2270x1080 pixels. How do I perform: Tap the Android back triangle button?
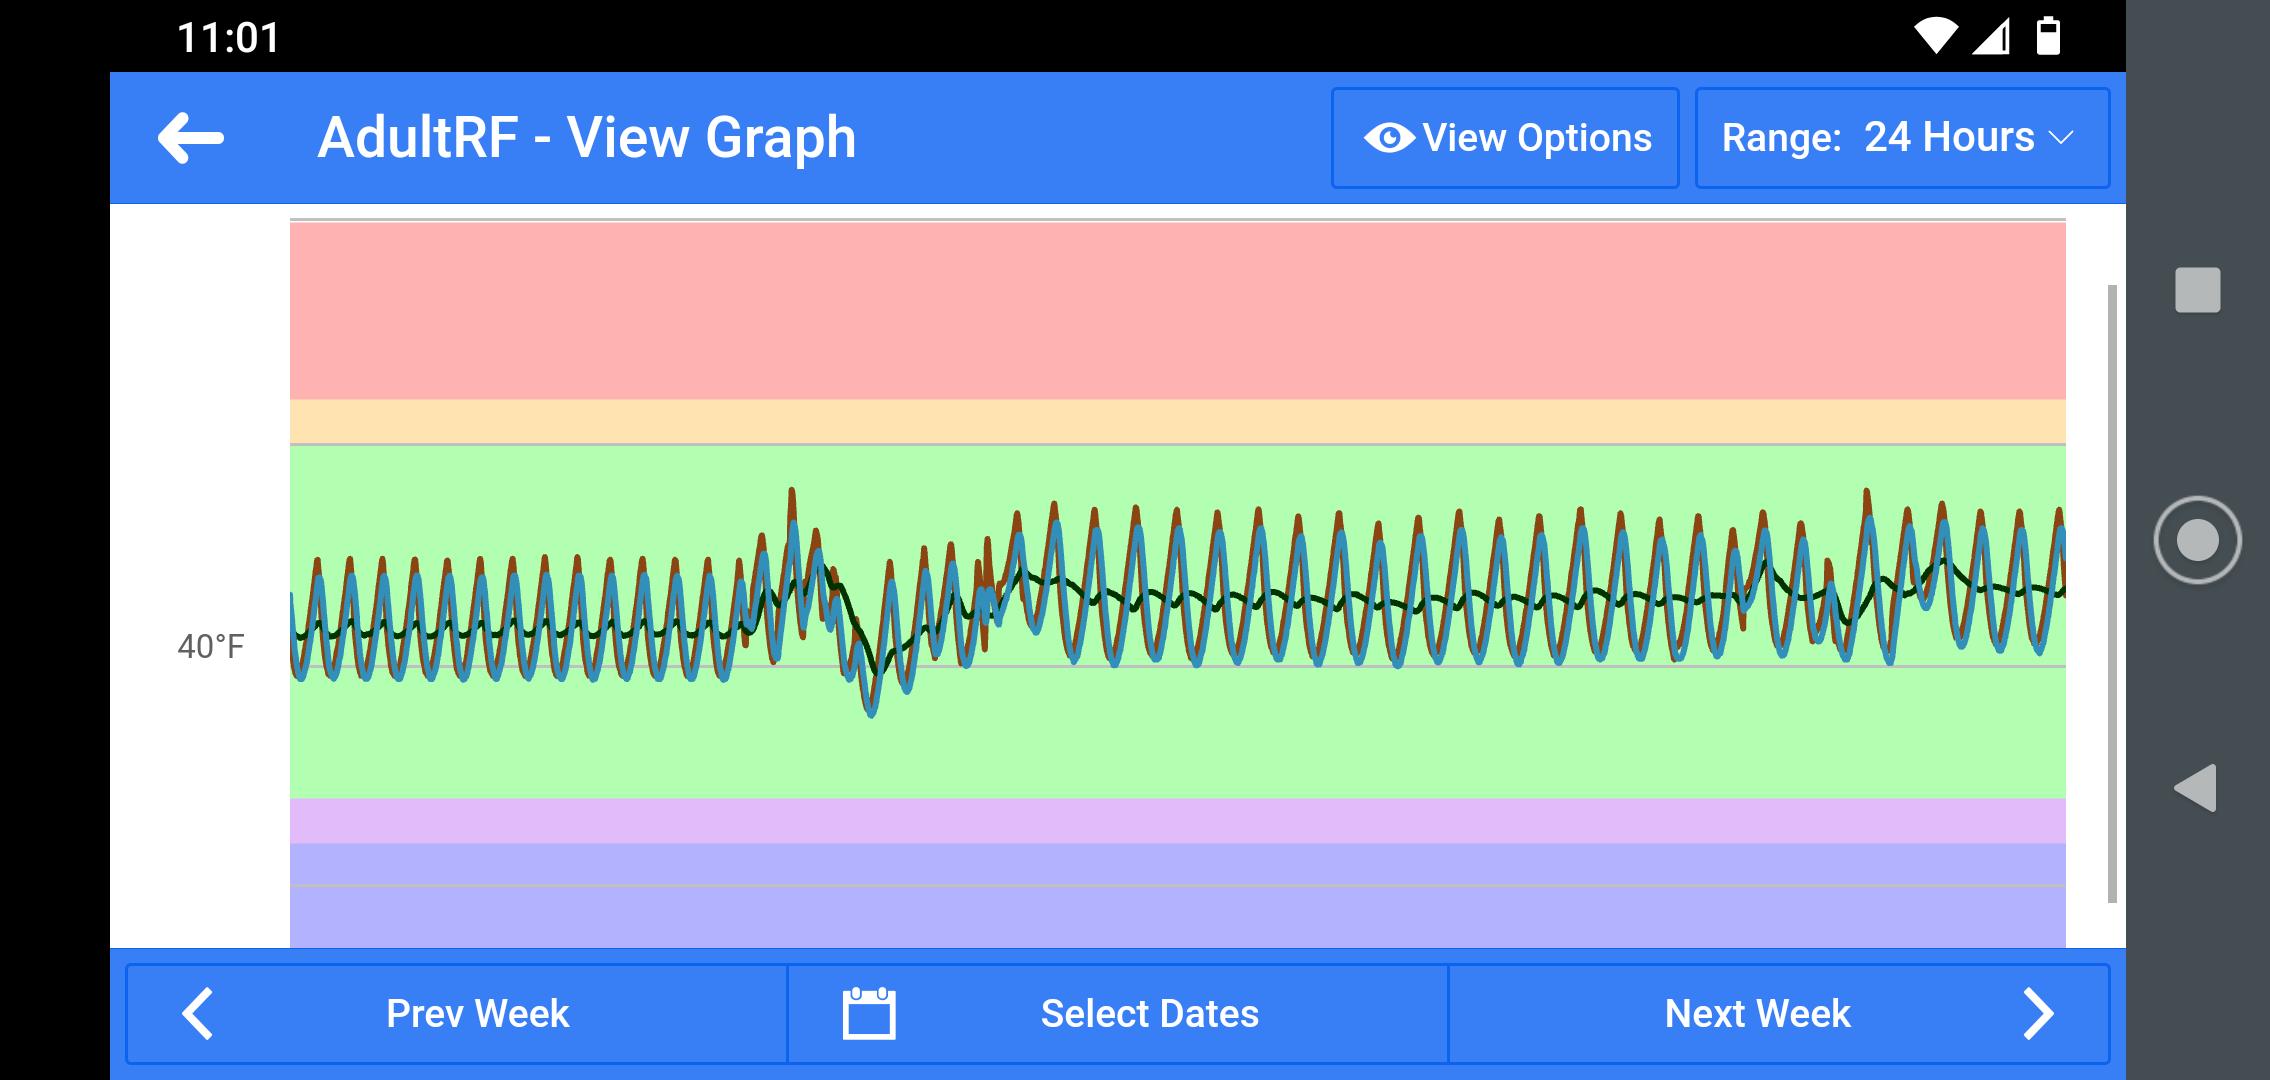[x=2195, y=788]
